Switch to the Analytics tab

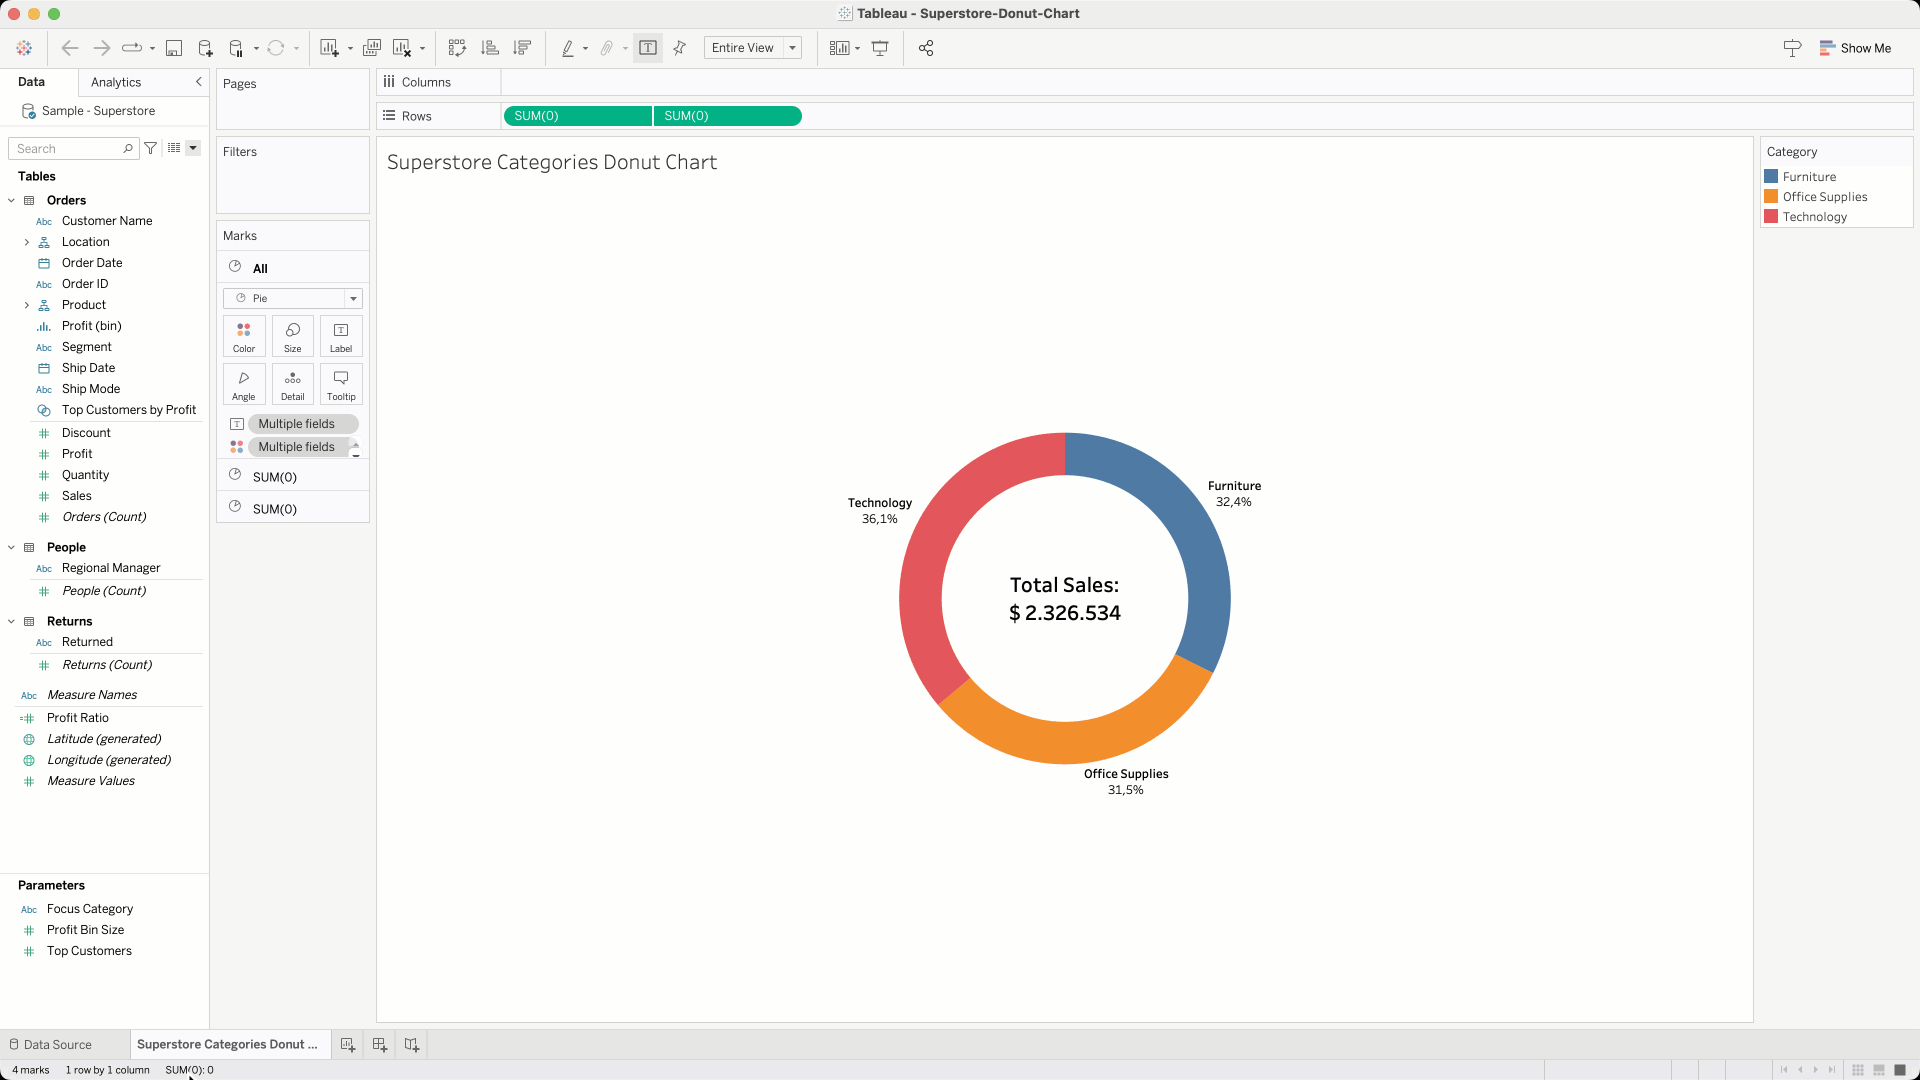(116, 82)
